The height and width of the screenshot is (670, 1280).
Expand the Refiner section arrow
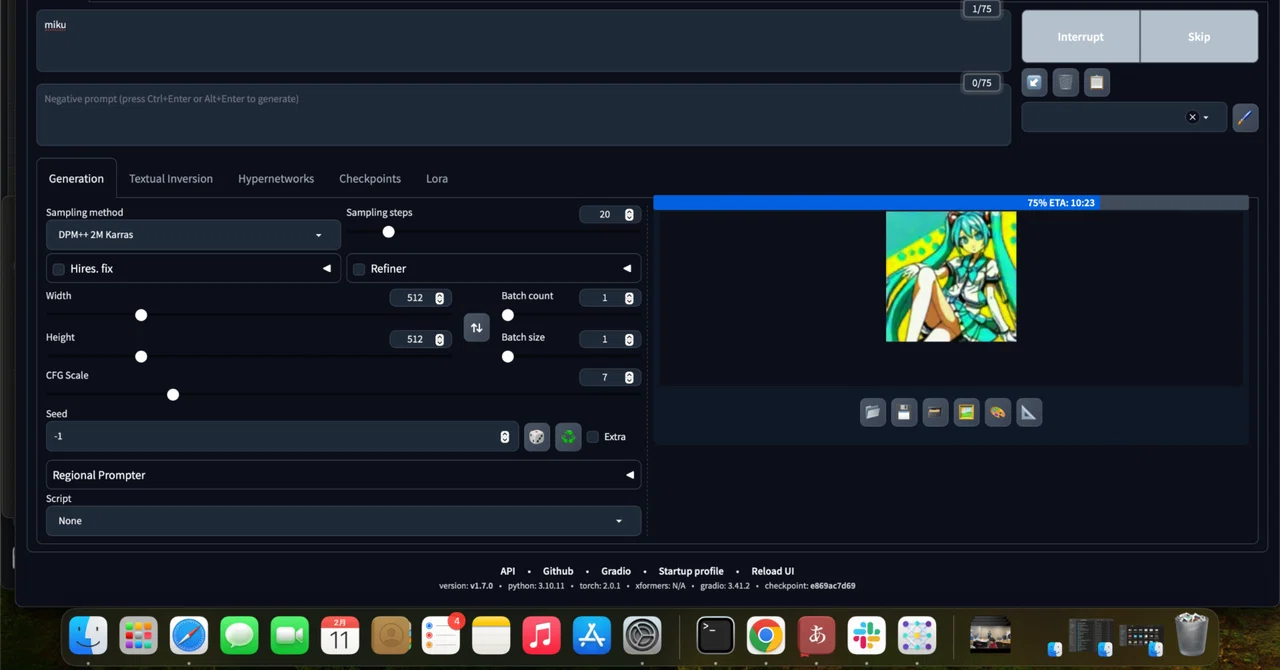click(627, 269)
